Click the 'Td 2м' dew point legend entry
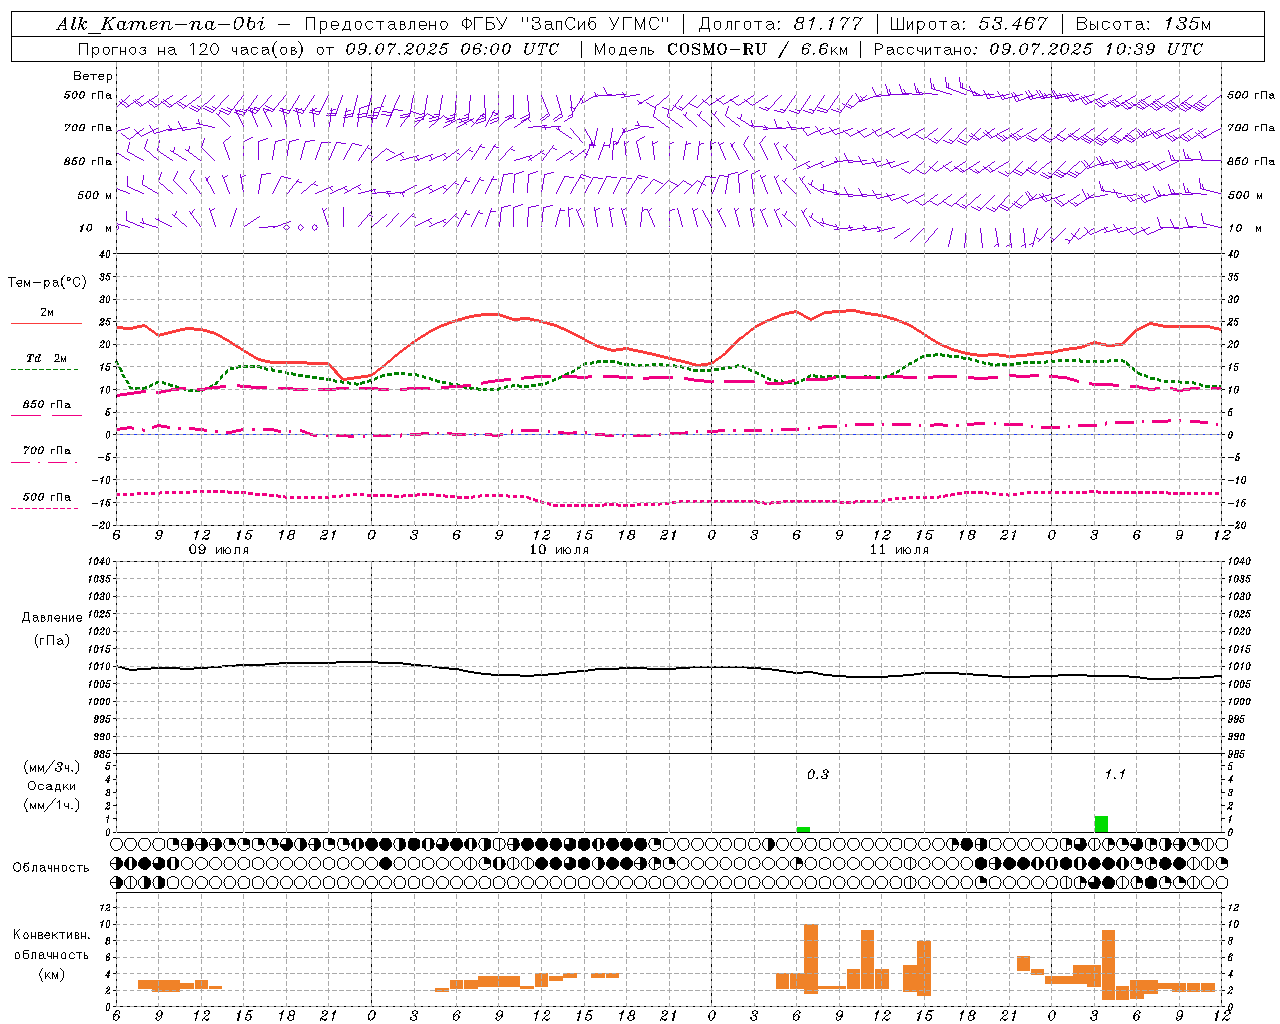 pos(47,358)
